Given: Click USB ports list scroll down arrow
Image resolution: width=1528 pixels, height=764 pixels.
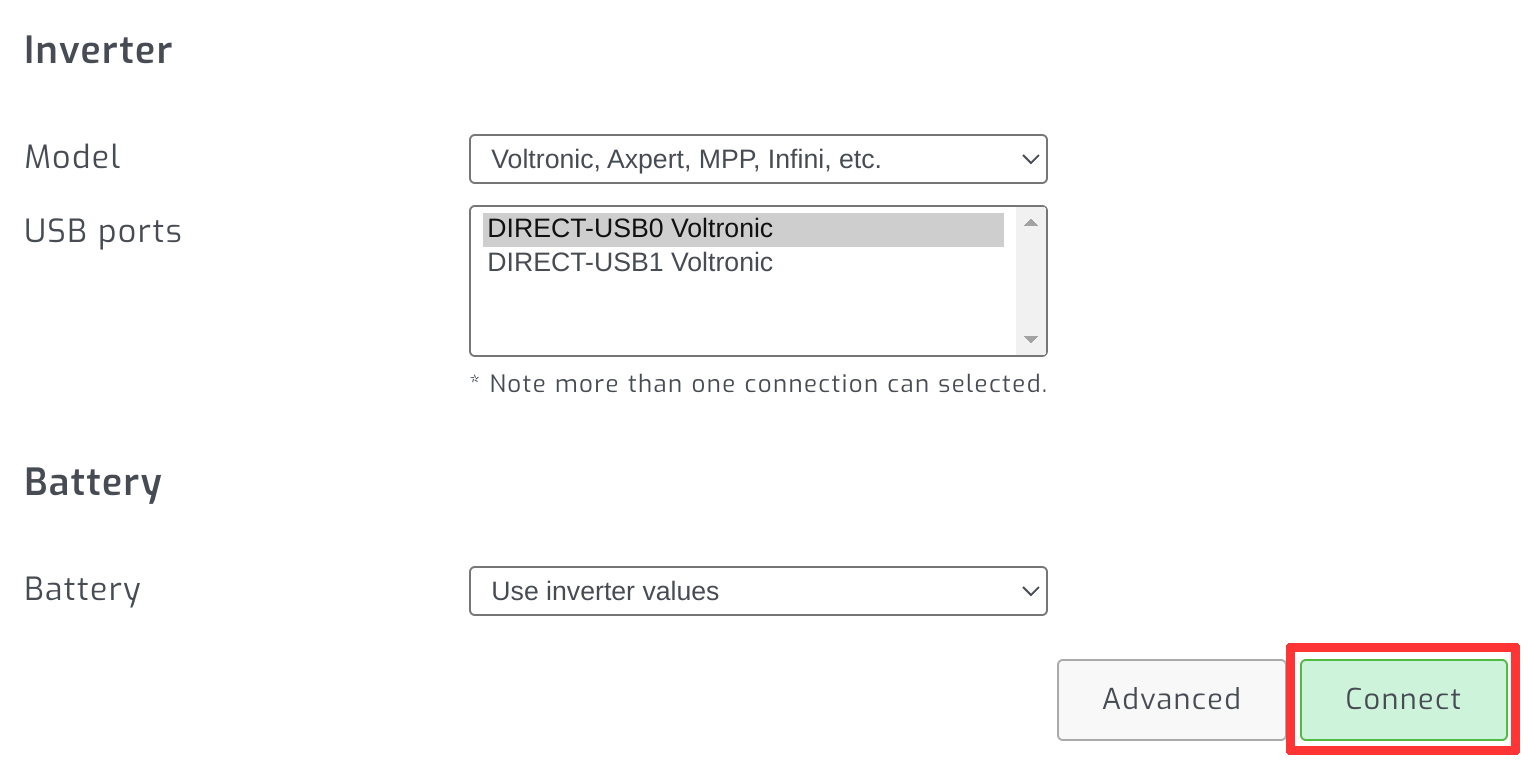Looking at the screenshot, I should [x=1031, y=340].
